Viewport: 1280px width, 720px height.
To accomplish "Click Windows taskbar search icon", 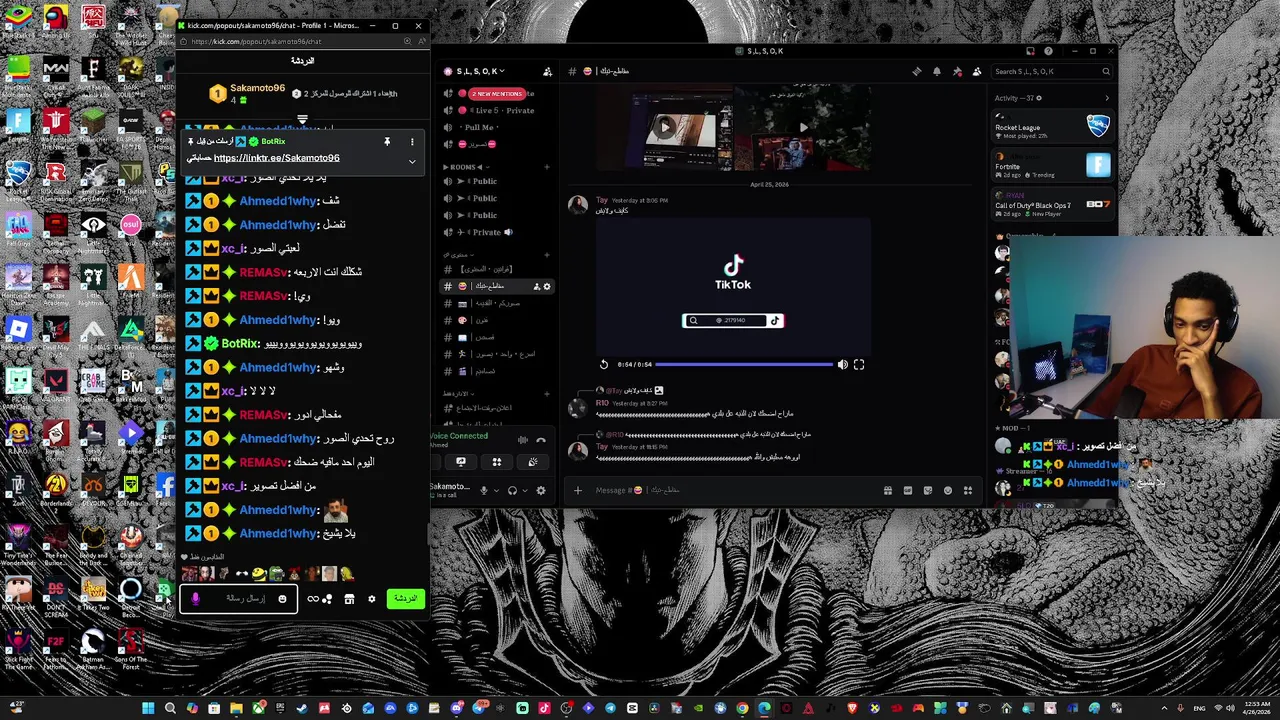I will point(170,708).
